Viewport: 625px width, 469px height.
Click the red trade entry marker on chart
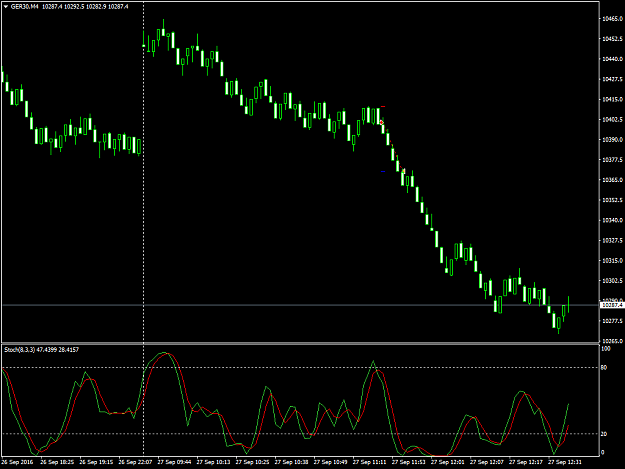[381, 122]
